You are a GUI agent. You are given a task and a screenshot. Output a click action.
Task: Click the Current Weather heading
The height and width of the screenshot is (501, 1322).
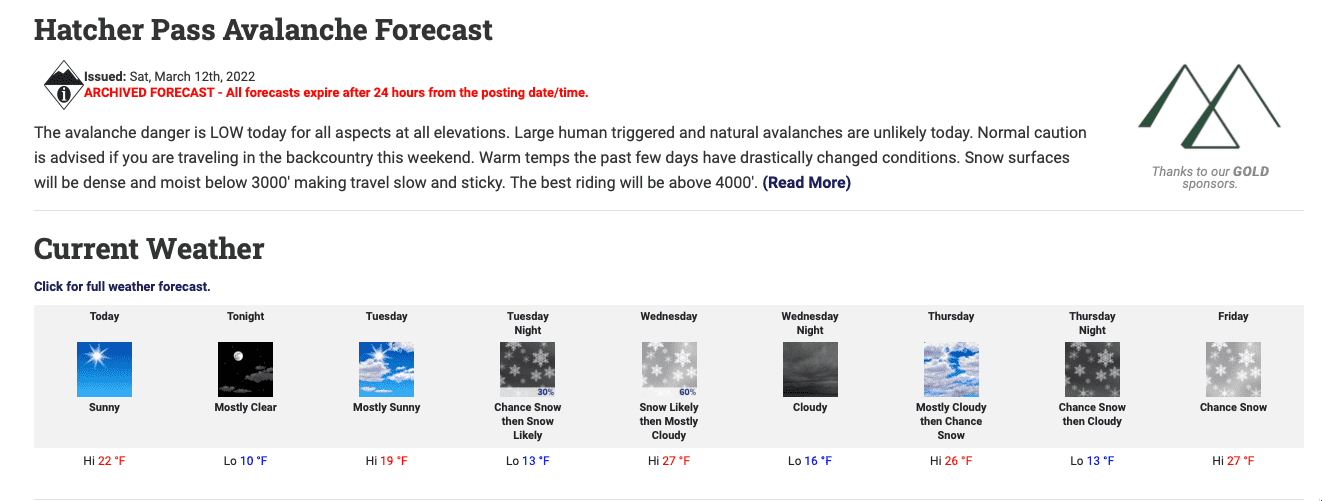pos(149,248)
